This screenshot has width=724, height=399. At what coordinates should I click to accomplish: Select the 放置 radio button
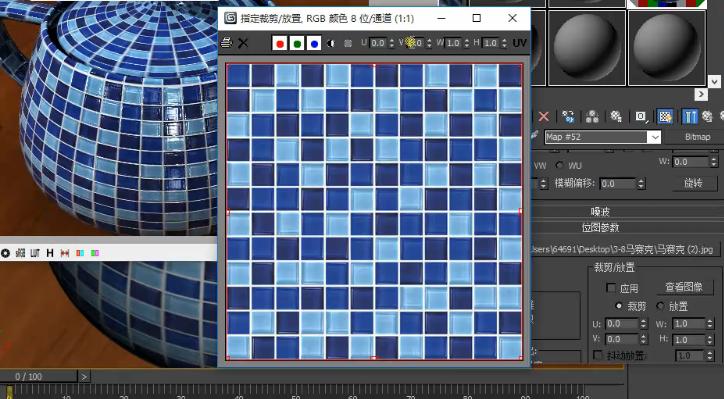(x=660, y=306)
